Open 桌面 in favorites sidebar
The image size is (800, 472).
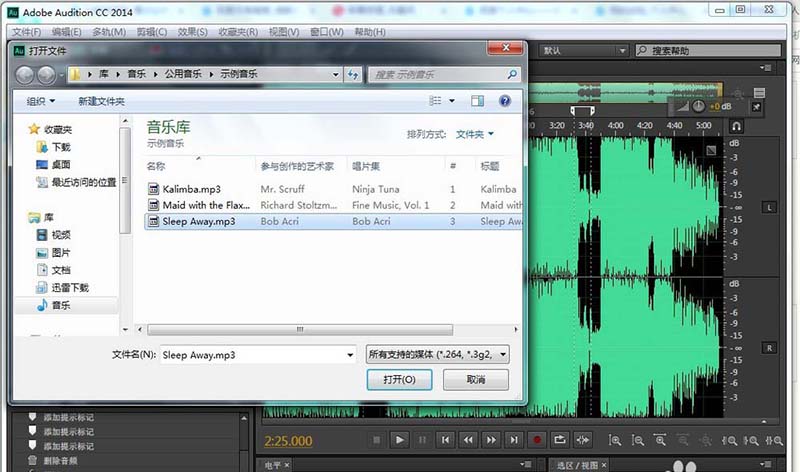53,164
